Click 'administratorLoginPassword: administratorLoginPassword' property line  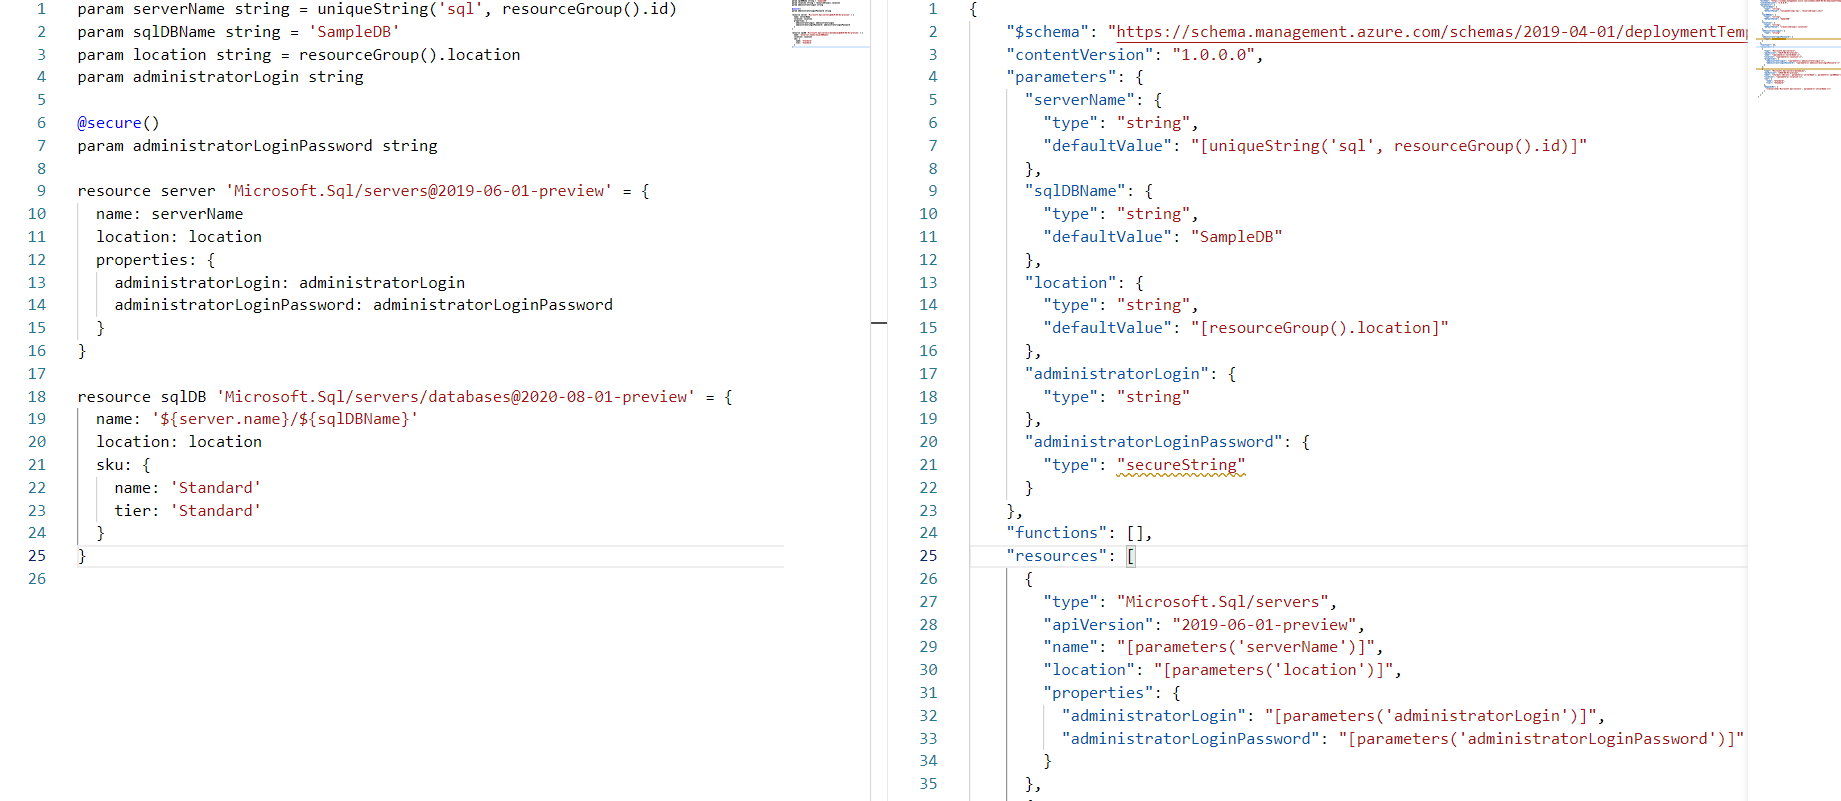[363, 305]
